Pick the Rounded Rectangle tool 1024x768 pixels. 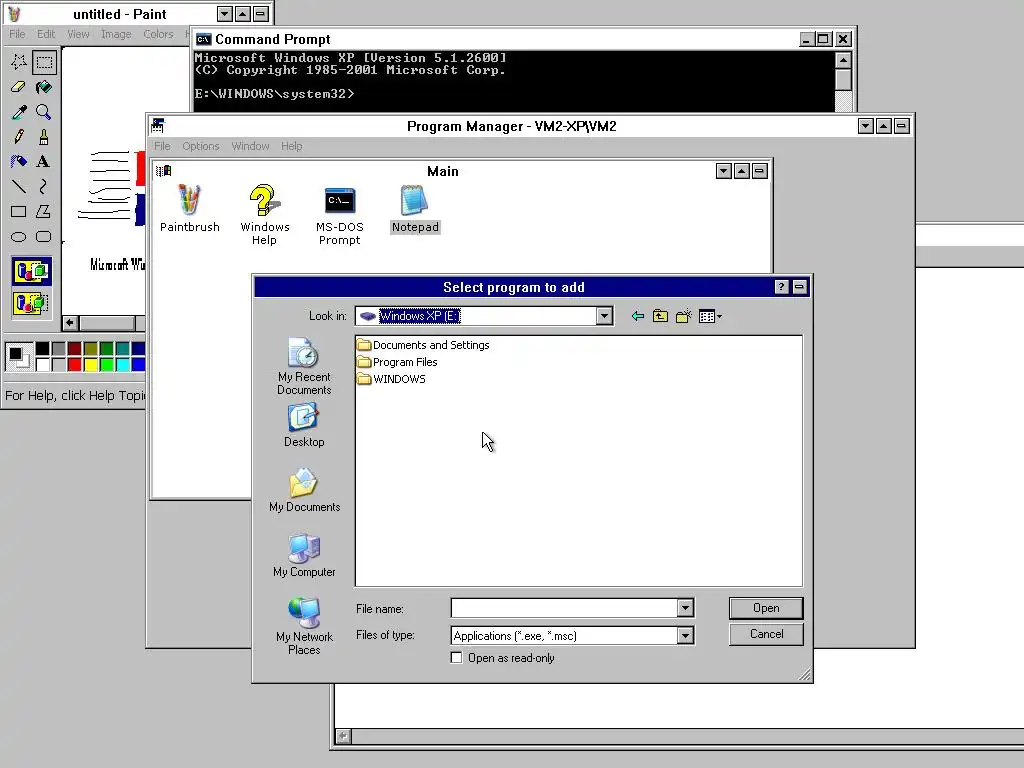(x=44, y=236)
